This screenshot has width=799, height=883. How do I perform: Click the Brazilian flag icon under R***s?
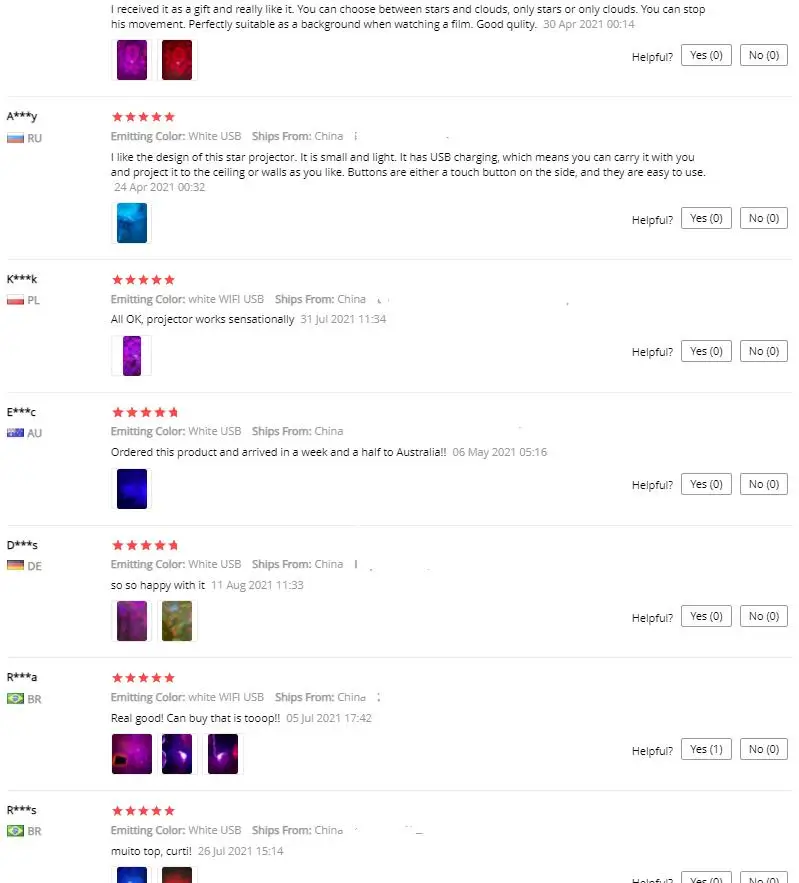15,831
